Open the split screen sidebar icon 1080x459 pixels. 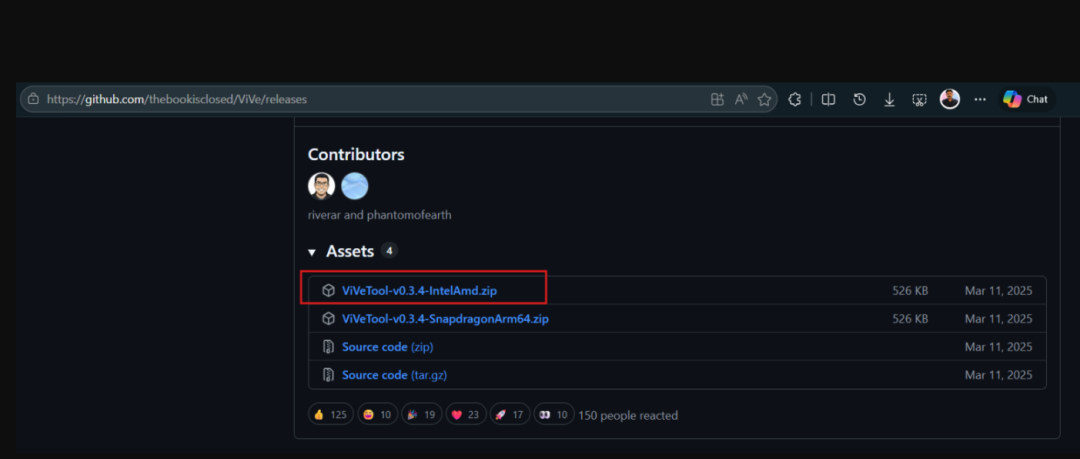[829, 99]
